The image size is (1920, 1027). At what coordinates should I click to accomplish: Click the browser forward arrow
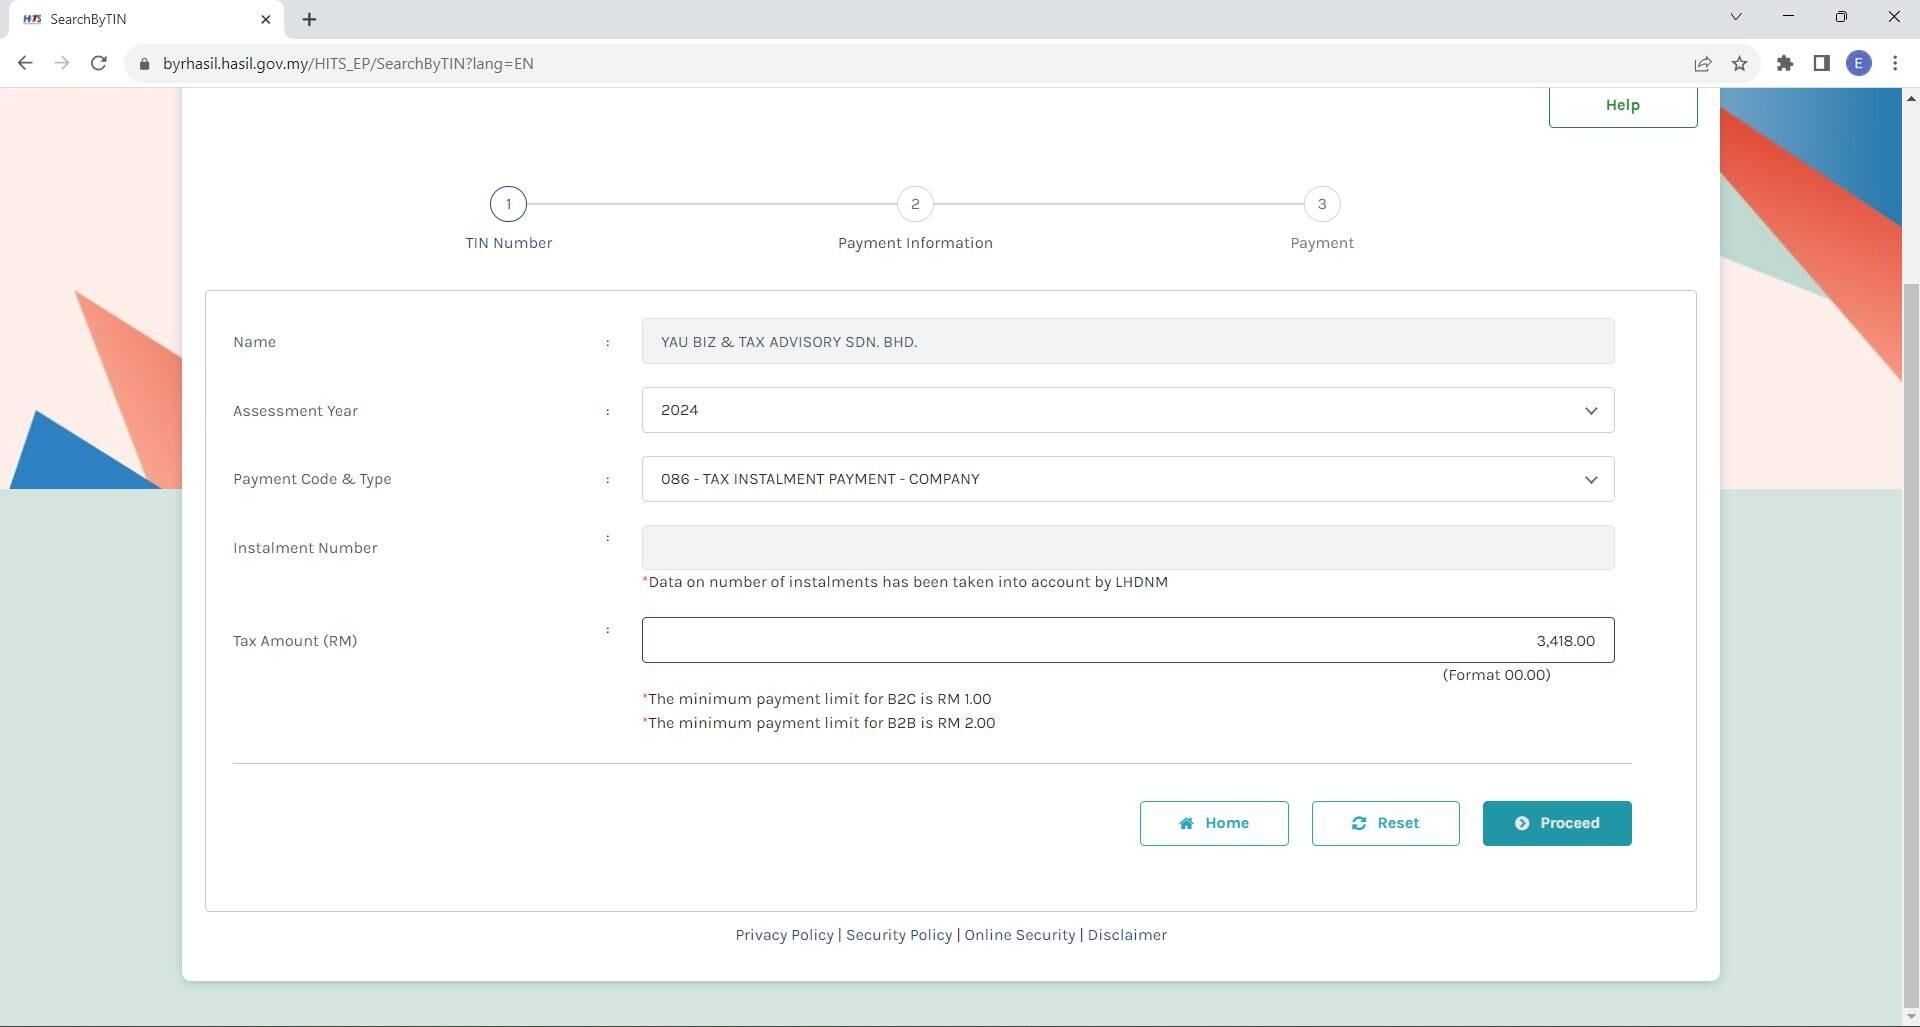point(62,63)
